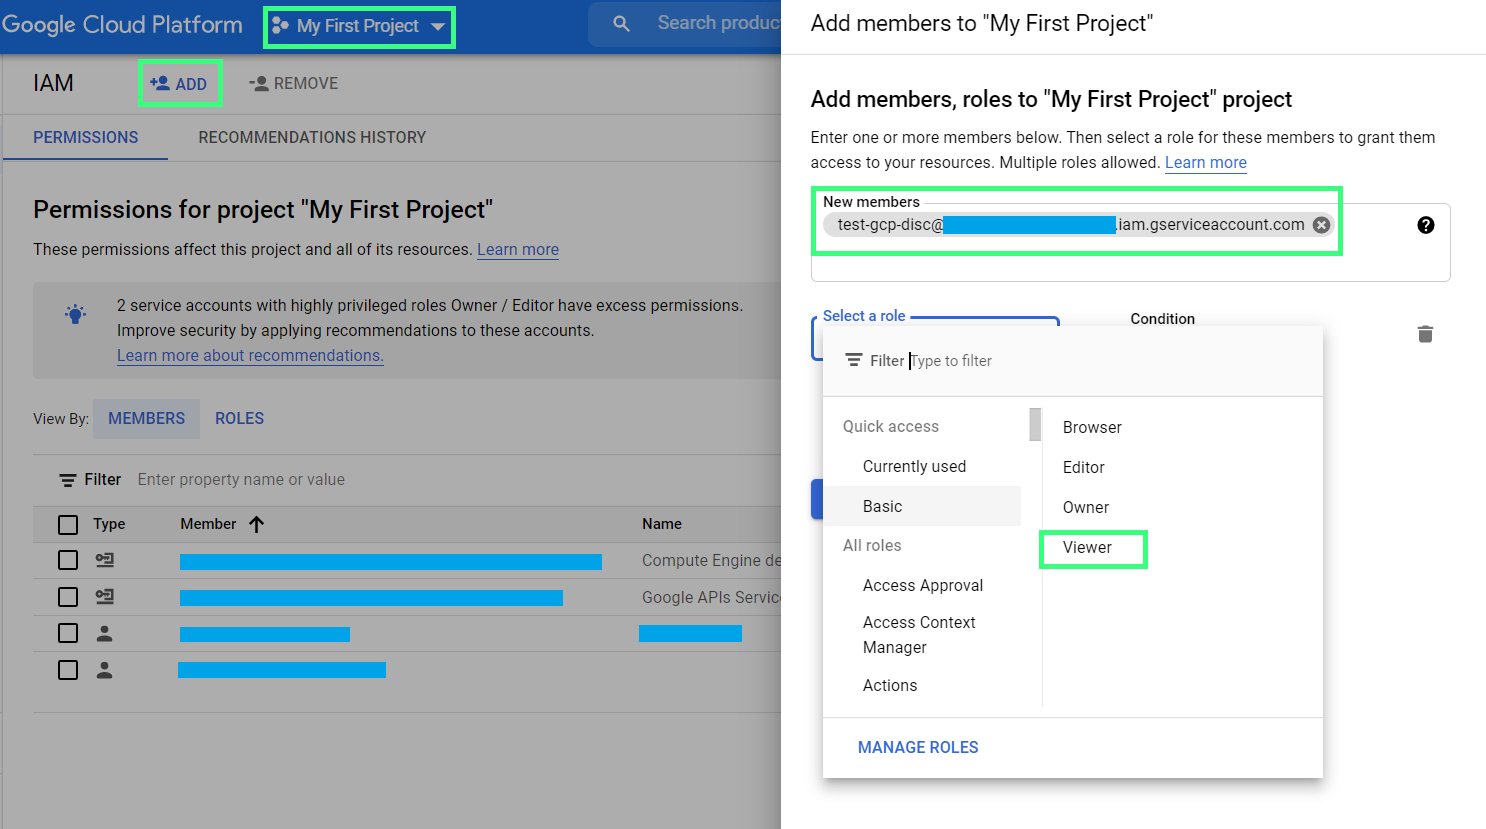Click the project hexagon icon in header
Screen dimensions: 1486x829
(x=280, y=26)
